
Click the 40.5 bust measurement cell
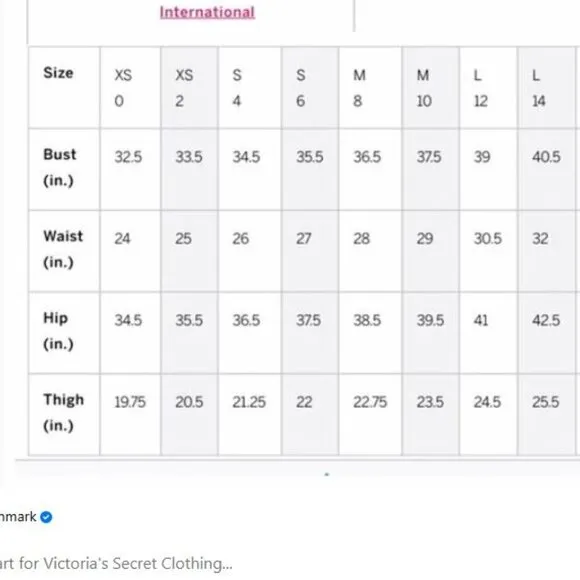tap(546, 169)
